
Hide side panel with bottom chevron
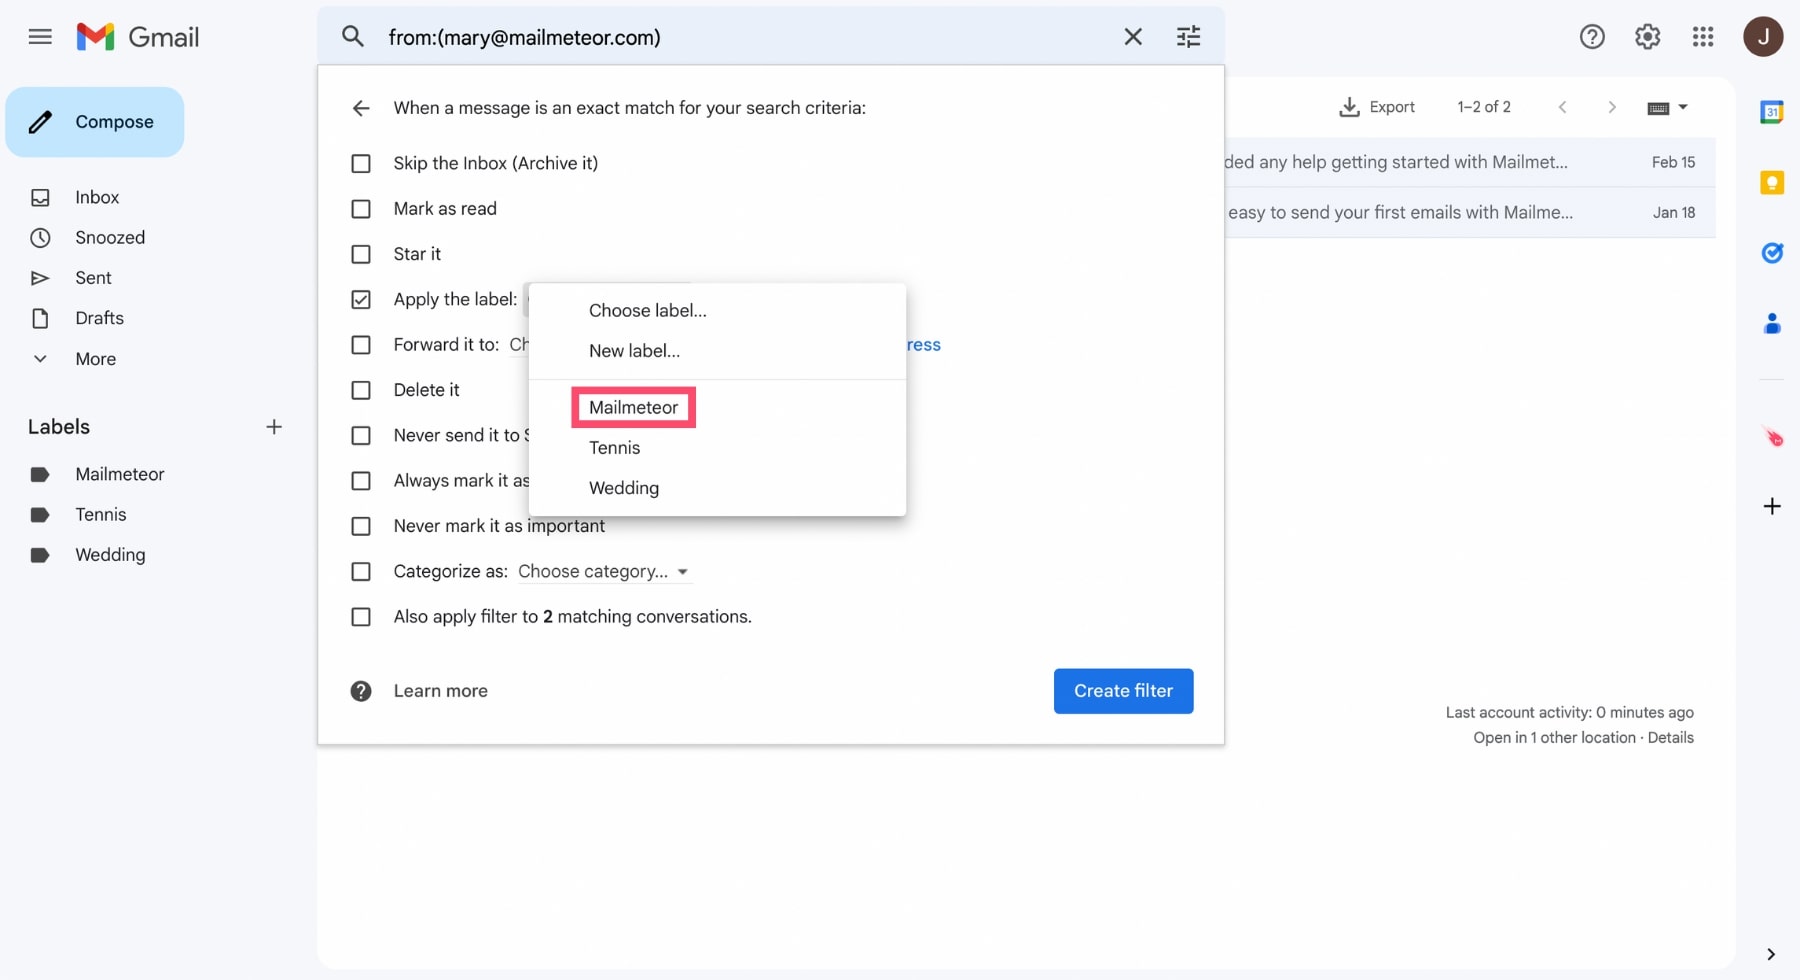1771,954
